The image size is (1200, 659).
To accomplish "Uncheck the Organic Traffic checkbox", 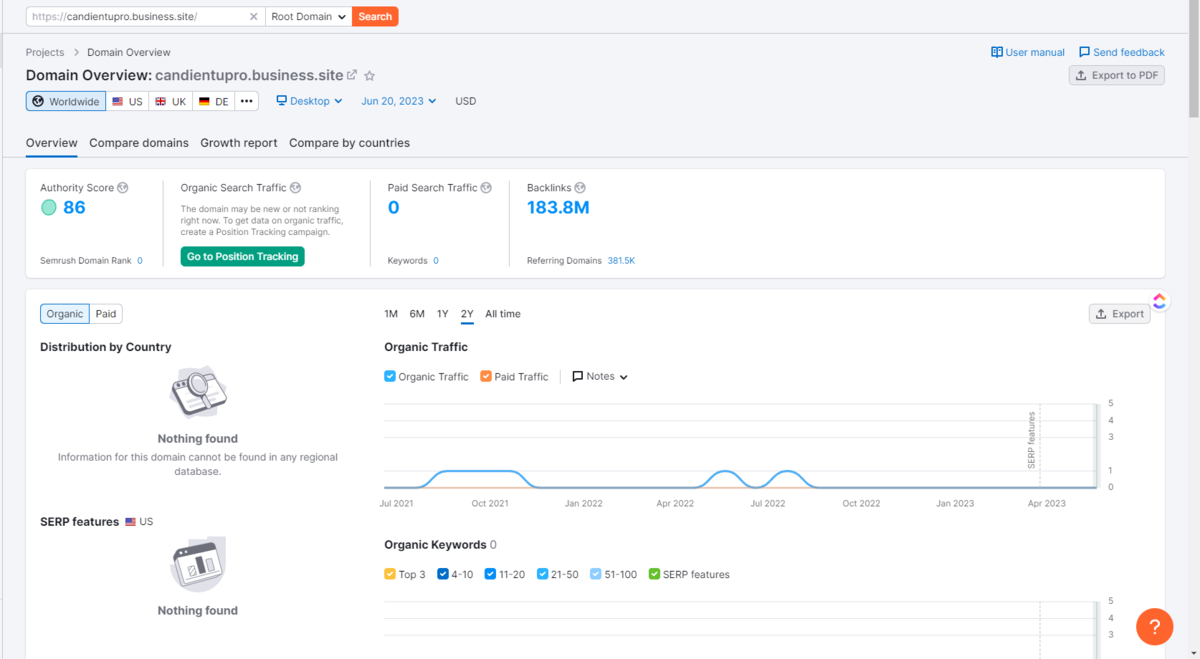I will [x=390, y=377].
